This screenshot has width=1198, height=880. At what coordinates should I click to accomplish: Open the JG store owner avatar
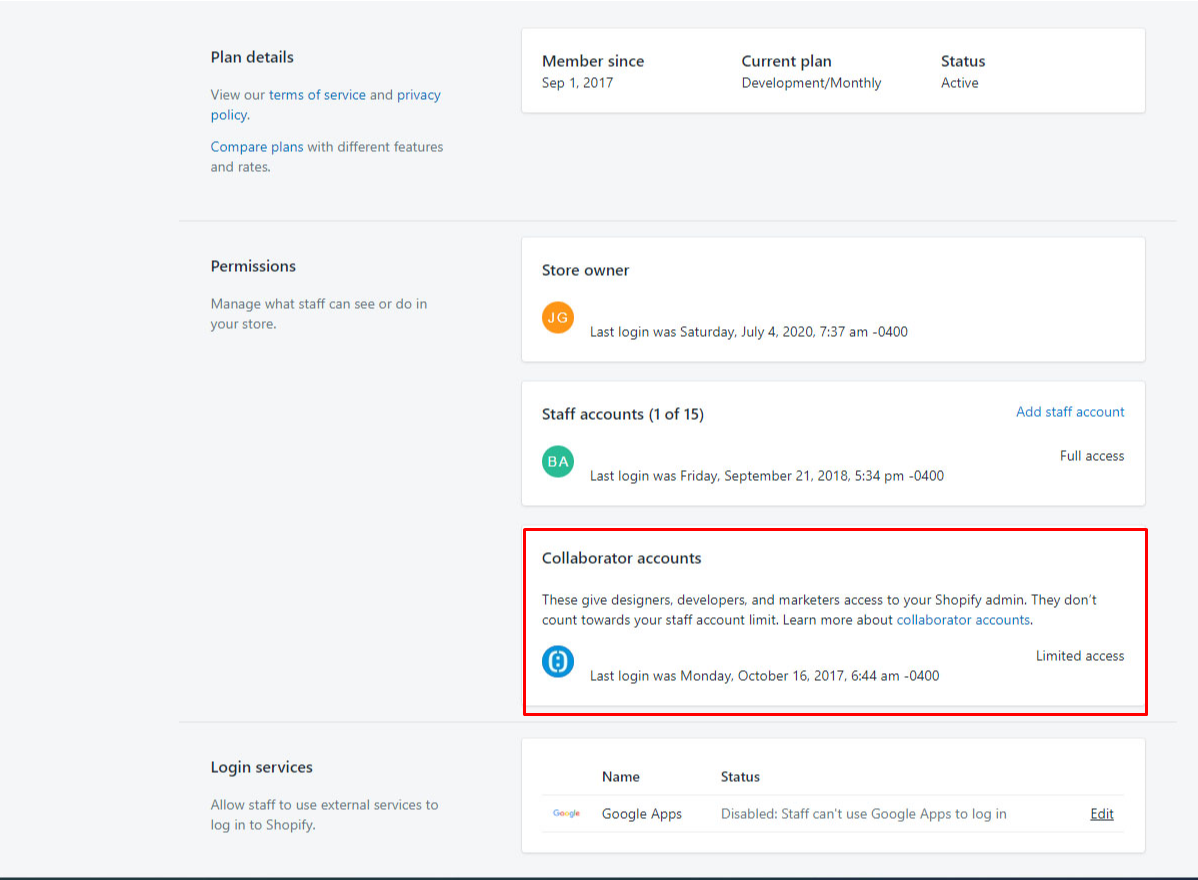click(x=558, y=317)
